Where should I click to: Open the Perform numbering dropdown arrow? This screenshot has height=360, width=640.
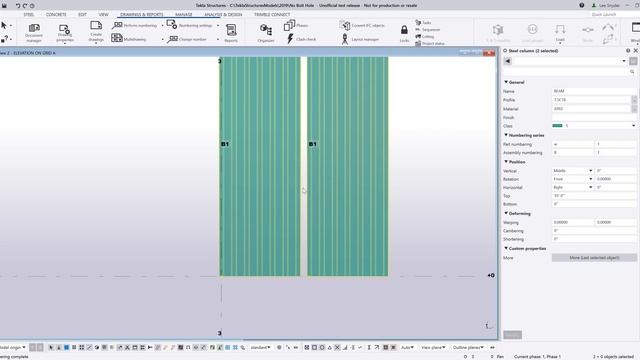[162, 25]
